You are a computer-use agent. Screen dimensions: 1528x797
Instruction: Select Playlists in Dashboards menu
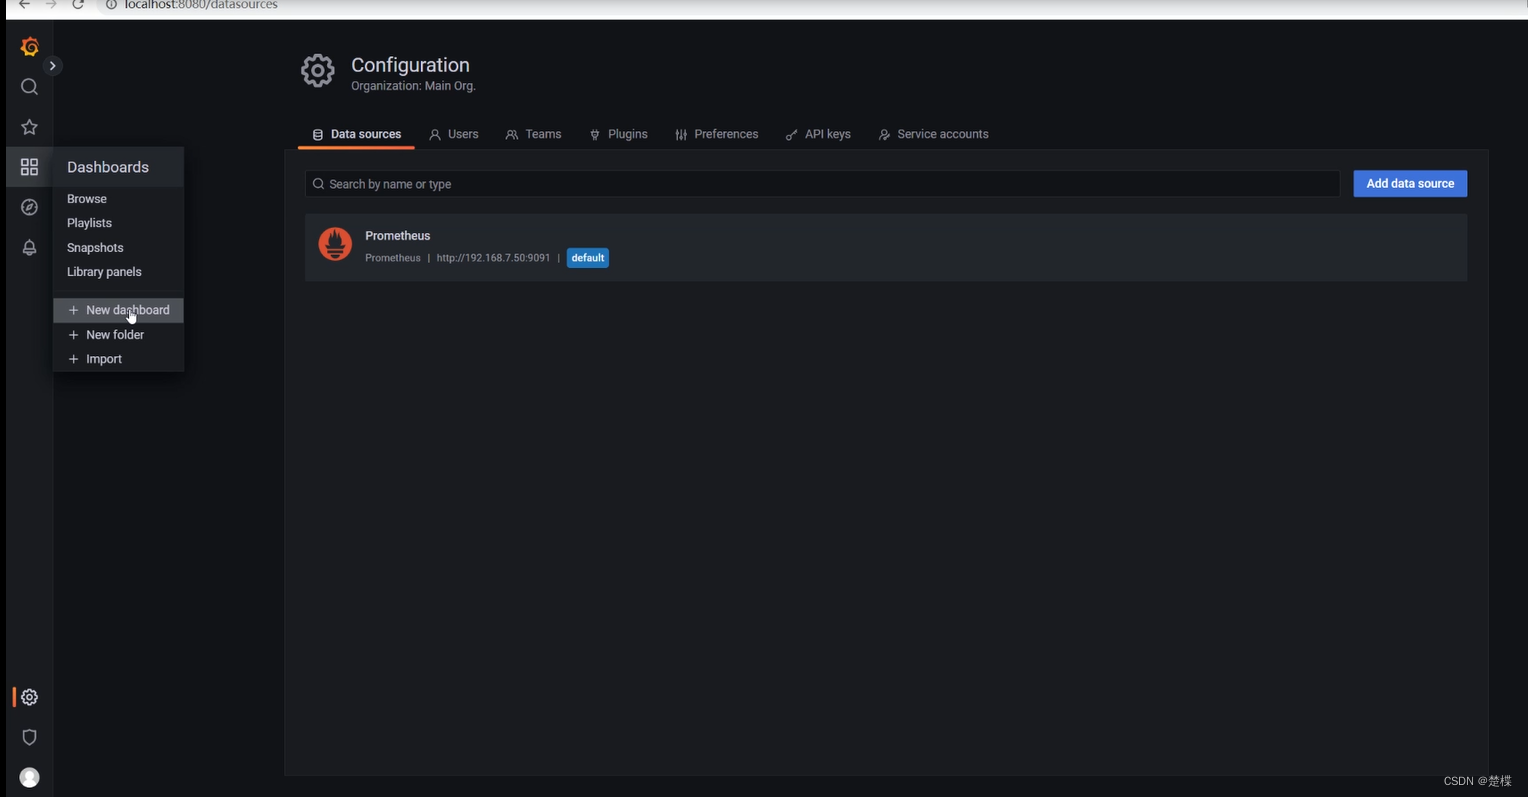click(89, 223)
